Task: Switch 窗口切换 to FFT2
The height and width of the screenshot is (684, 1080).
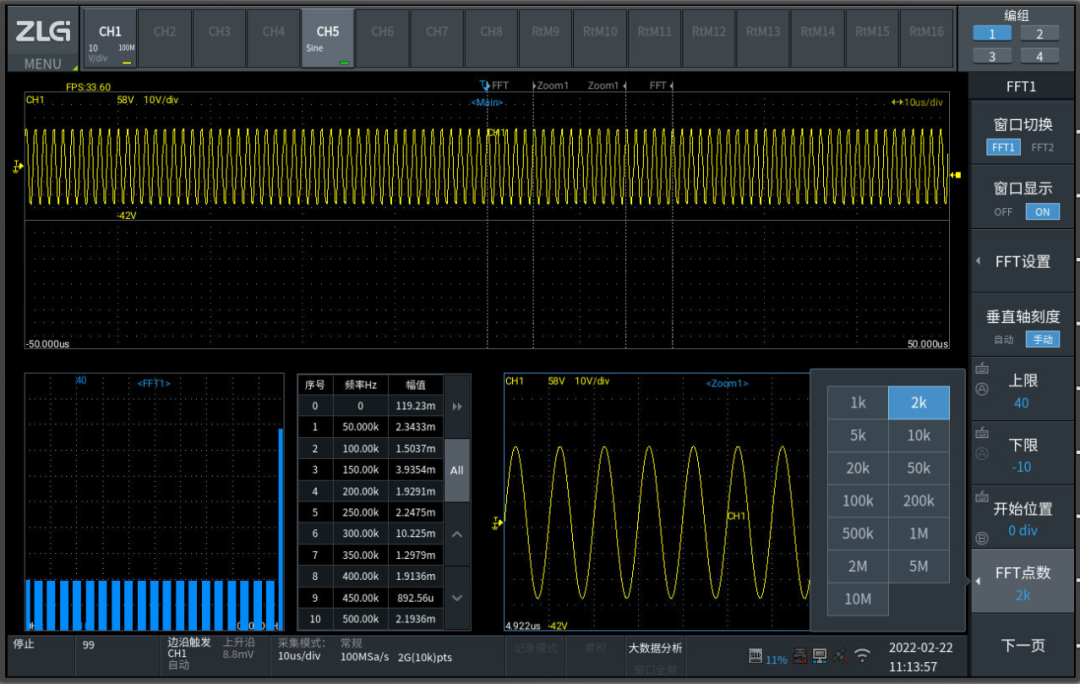Action: tap(1042, 147)
